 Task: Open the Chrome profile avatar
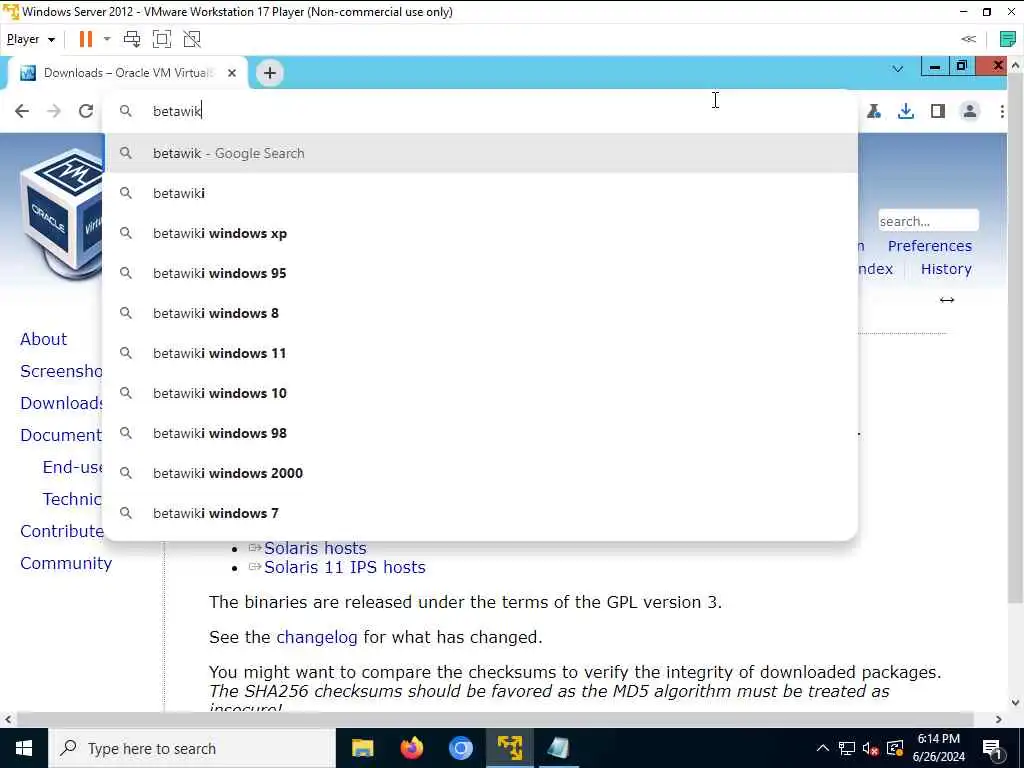pyautogui.click(x=970, y=111)
